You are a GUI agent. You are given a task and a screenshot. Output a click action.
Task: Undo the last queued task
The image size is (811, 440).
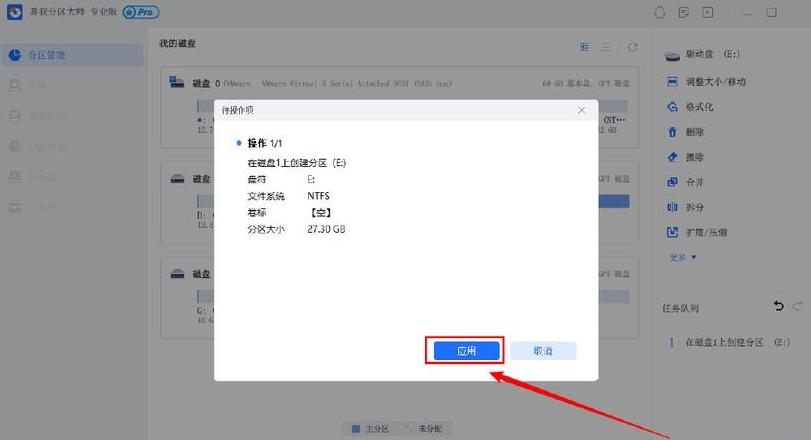tap(778, 306)
